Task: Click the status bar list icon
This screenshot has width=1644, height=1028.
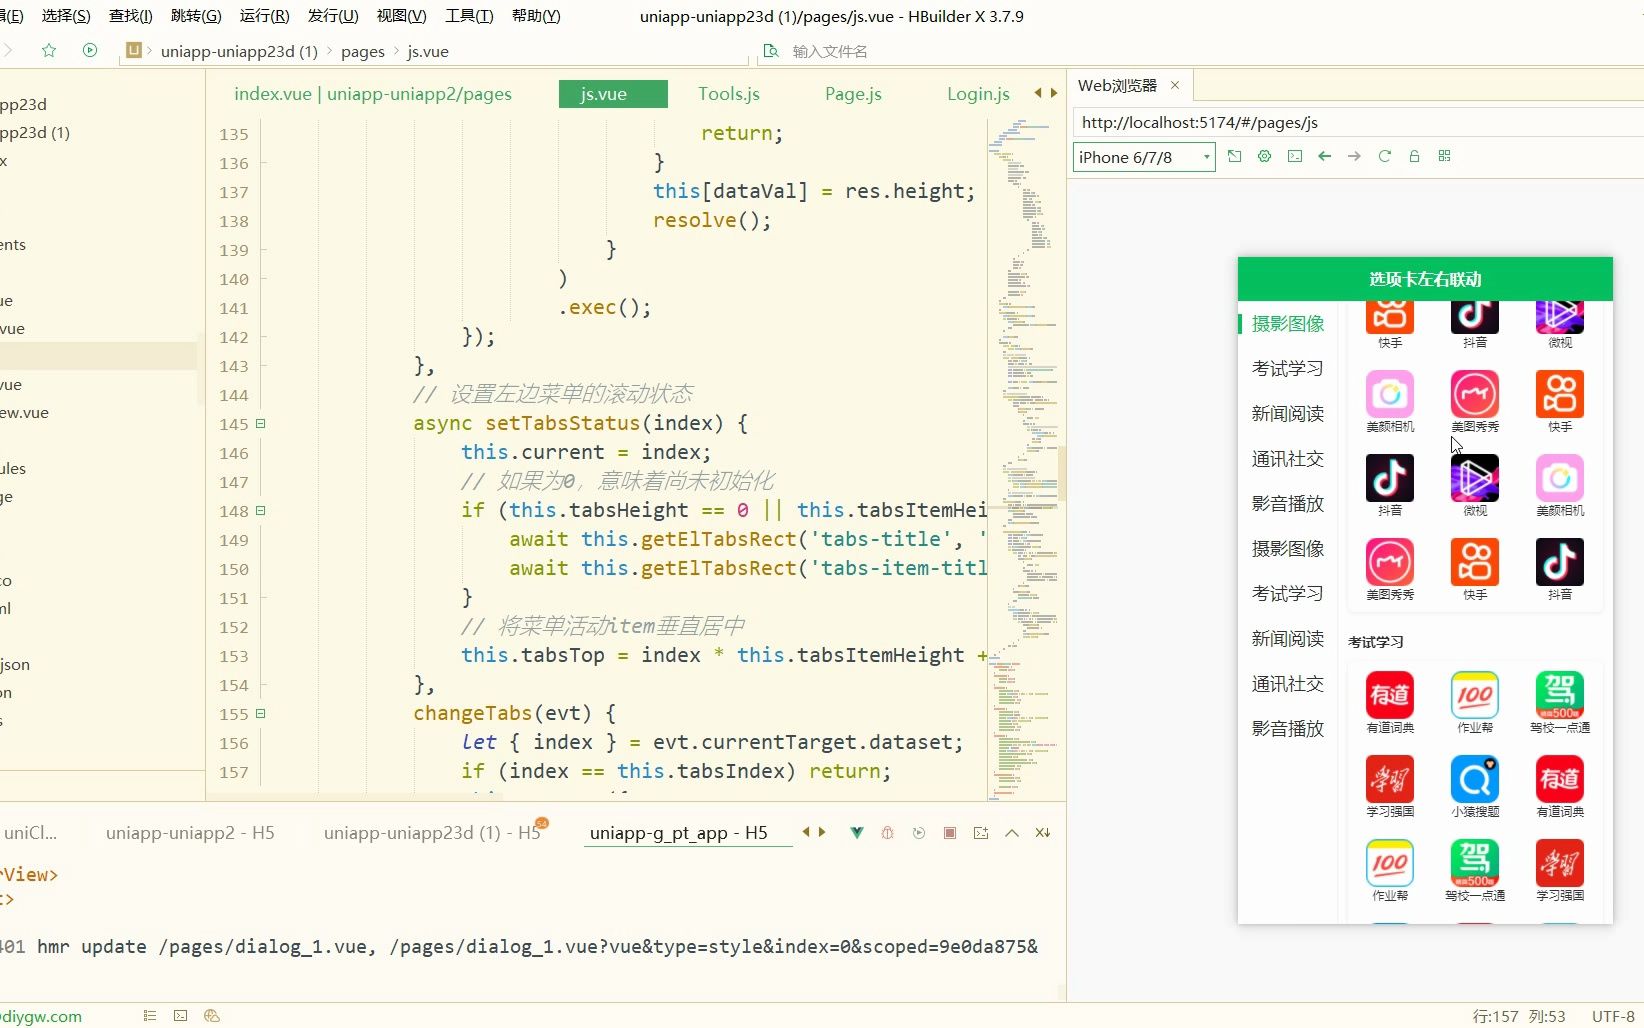Action: 150,1015
